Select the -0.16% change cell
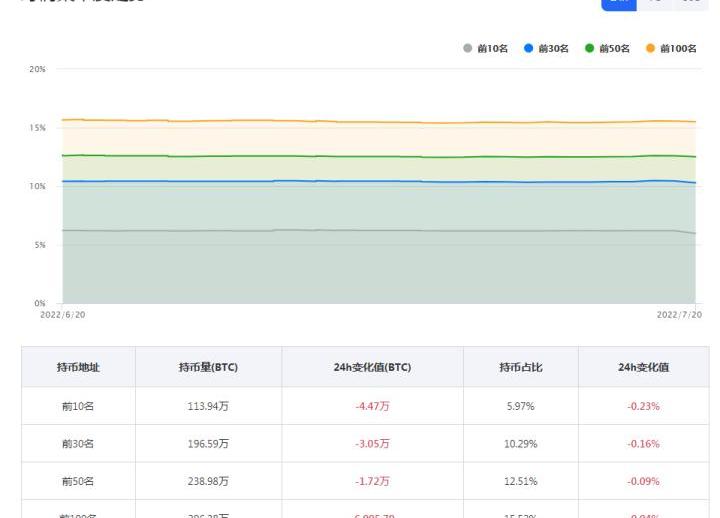This screenshot has height=518, width=720. (643, 444)
